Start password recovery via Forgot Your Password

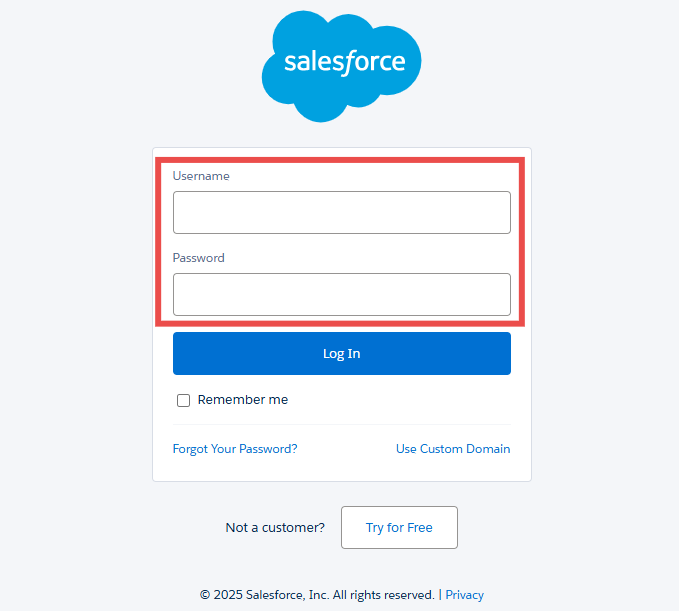[x=235, y=449]
